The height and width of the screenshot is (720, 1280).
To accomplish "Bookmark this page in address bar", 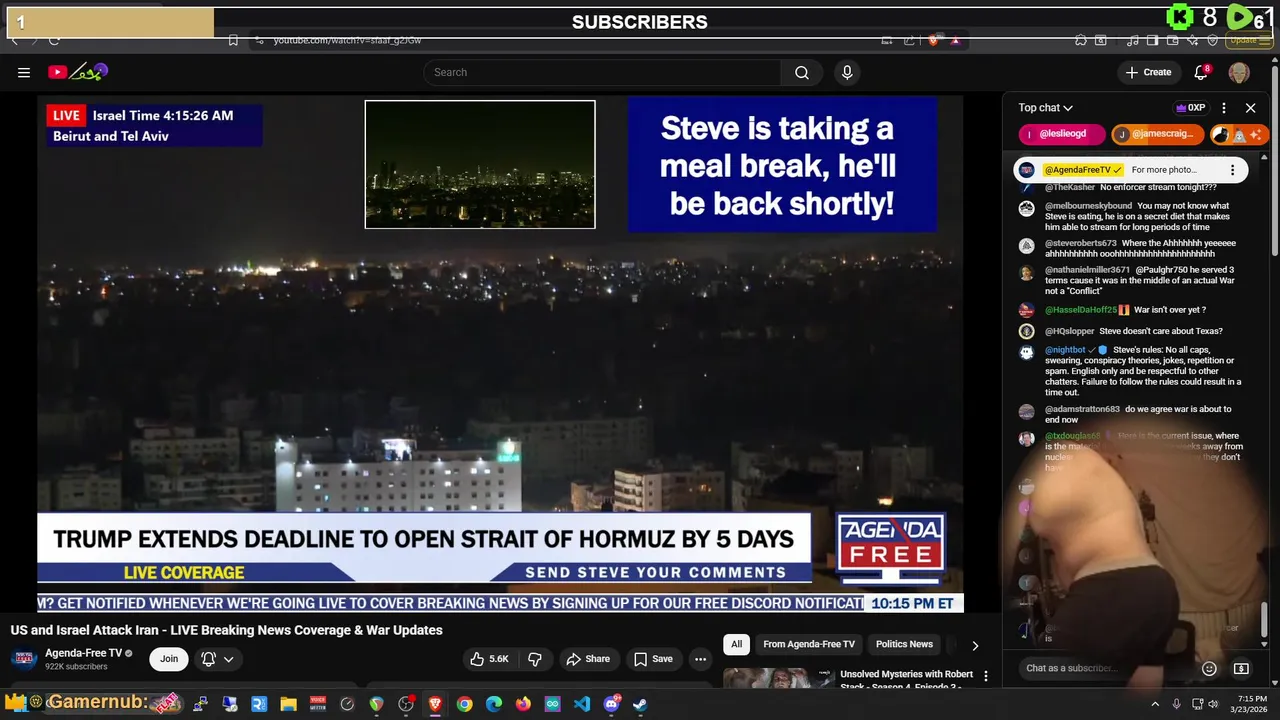I will [x=233, y=40].
